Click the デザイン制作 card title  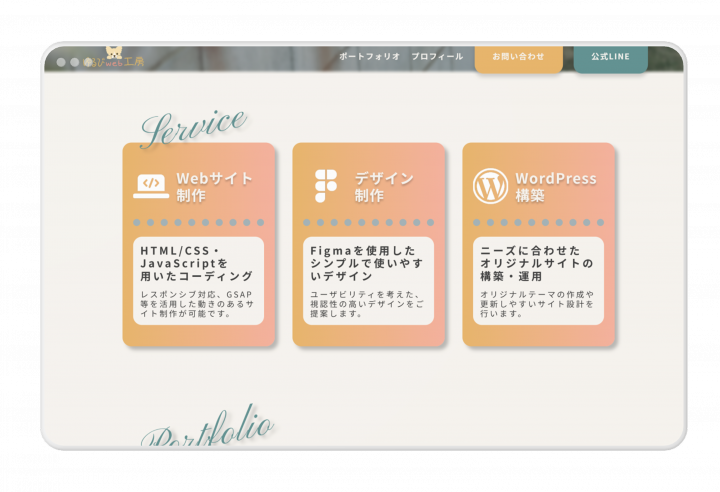point(384,186)
